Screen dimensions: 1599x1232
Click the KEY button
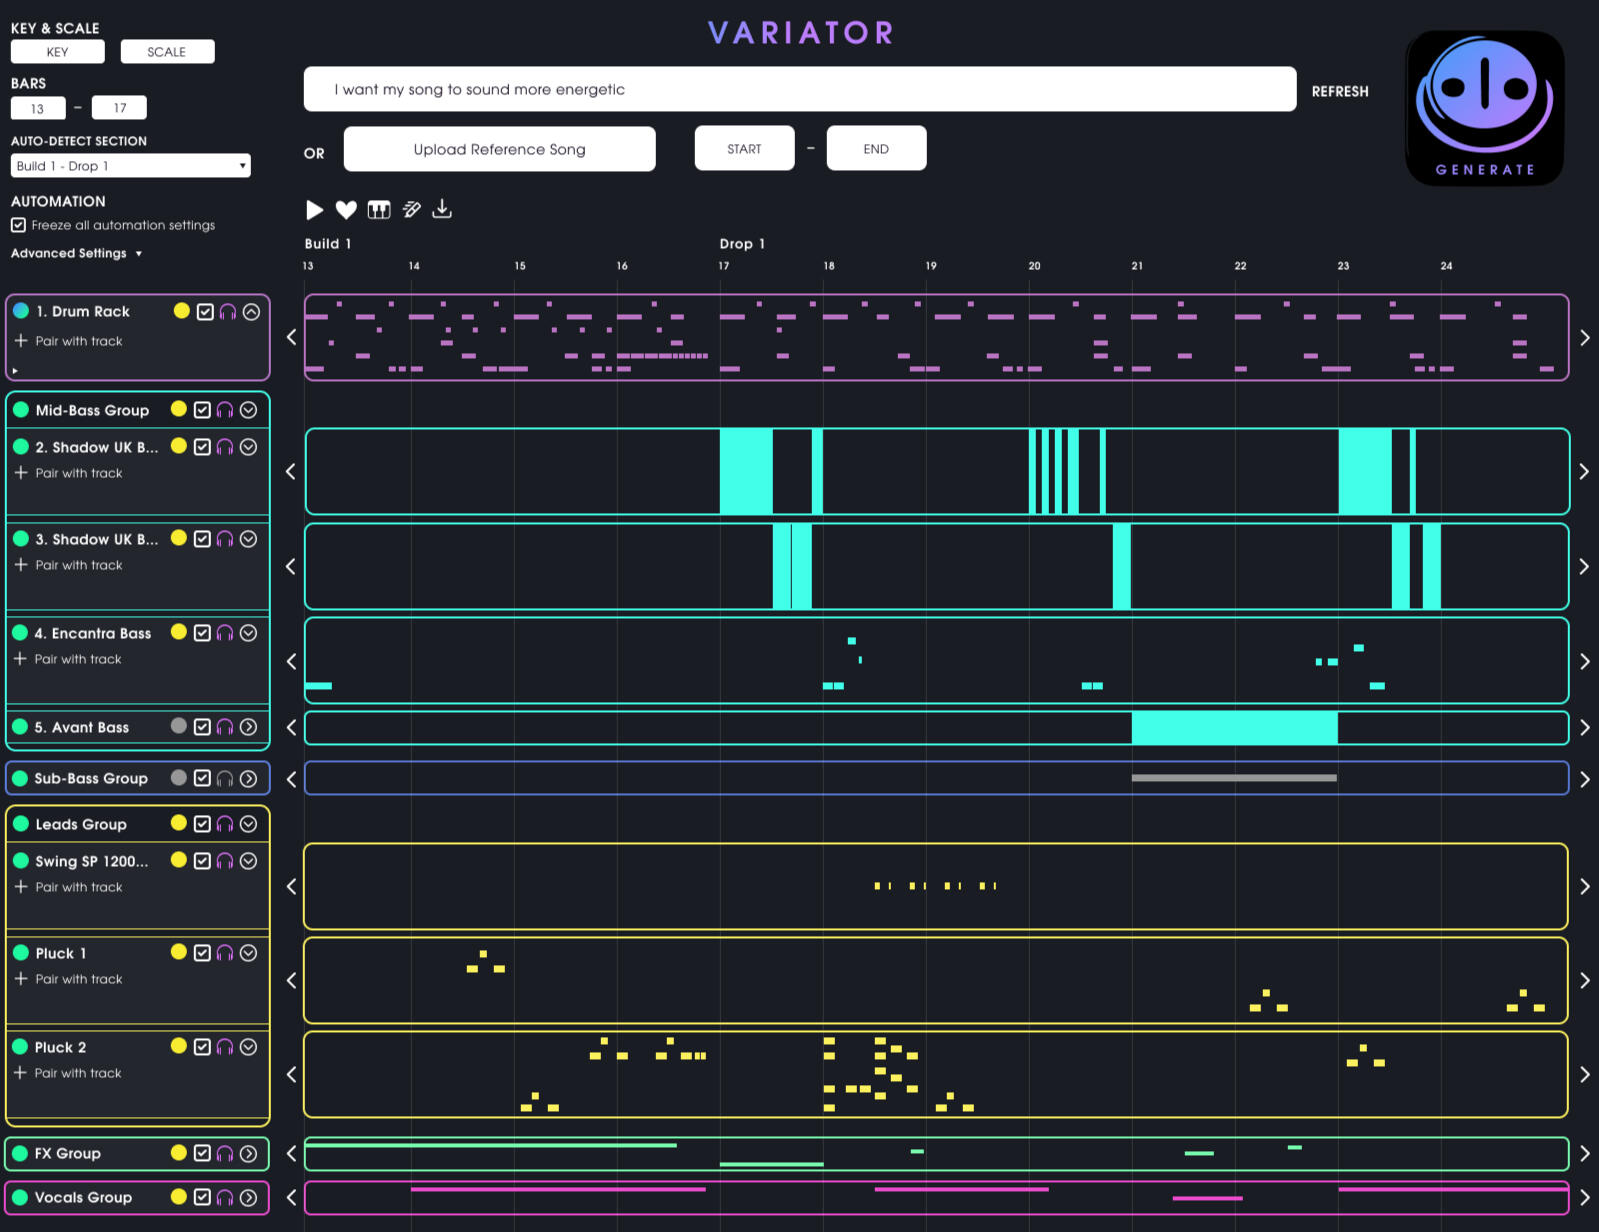[57, 52]
